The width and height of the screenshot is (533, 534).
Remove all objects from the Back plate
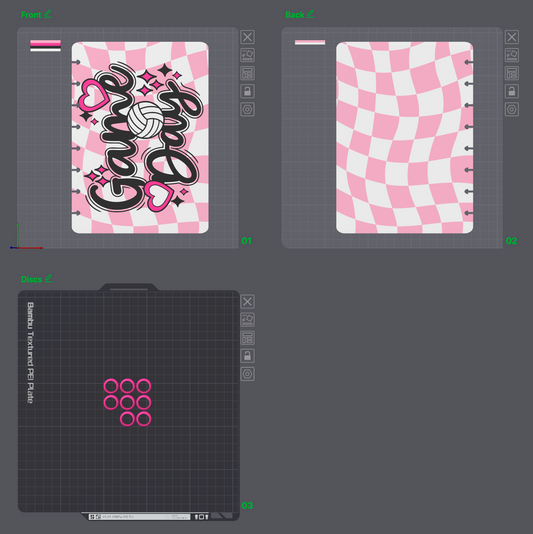pos(512,37)
